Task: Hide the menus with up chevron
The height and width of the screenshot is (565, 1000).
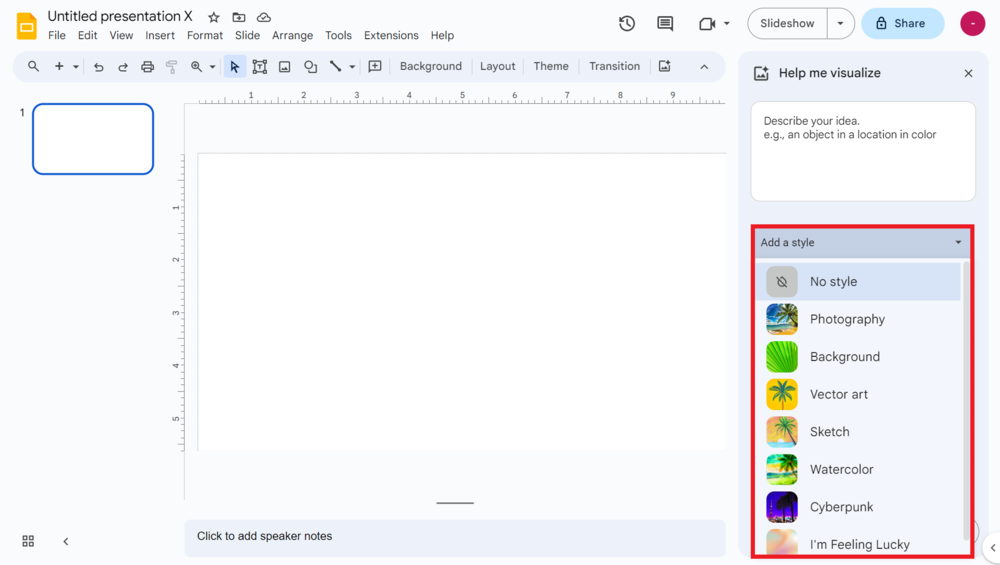Action: pos(704,67)
